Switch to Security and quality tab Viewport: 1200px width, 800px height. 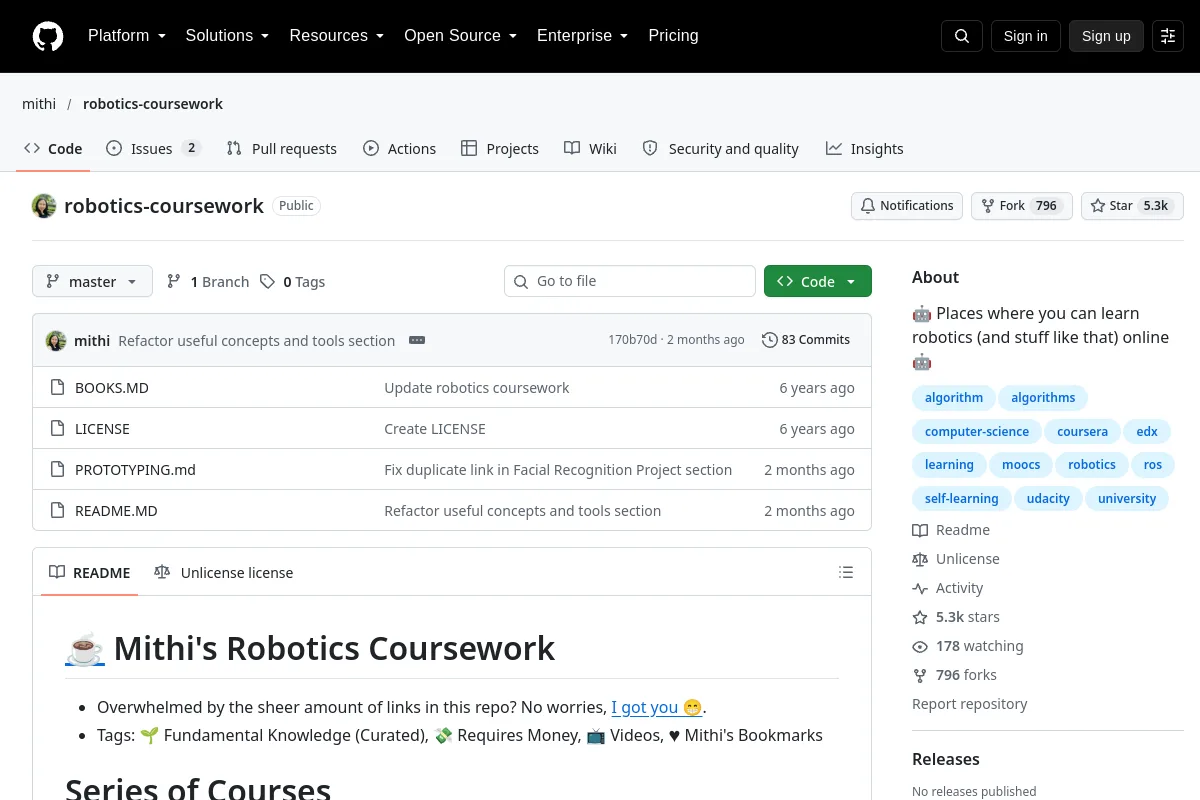tap(720, 149)
